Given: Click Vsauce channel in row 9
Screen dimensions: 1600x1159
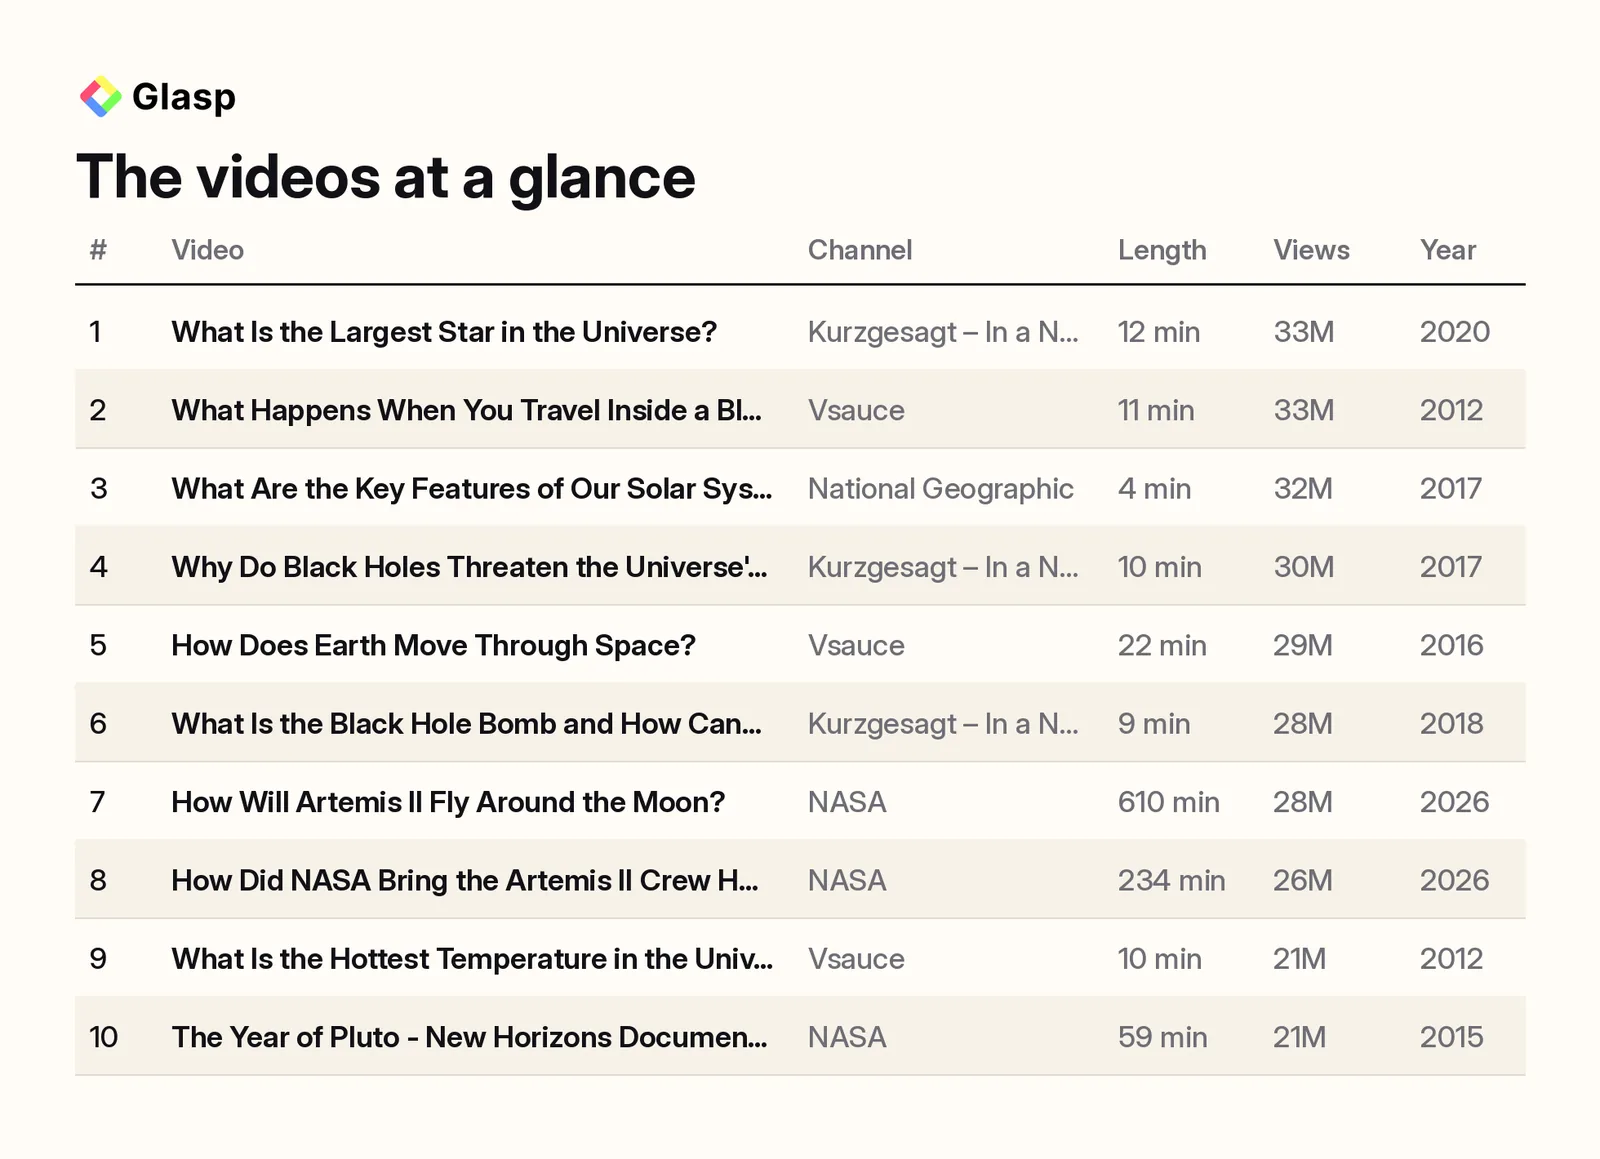Looking at the screenshot, I should 856,959.
